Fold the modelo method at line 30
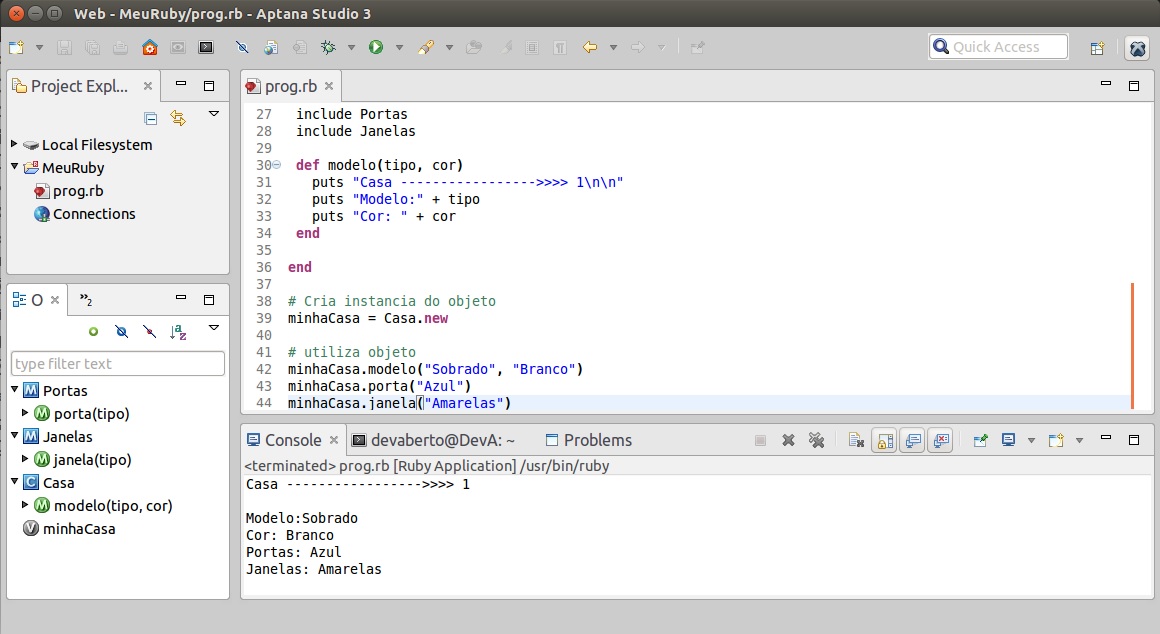 (x=276, y=165)
